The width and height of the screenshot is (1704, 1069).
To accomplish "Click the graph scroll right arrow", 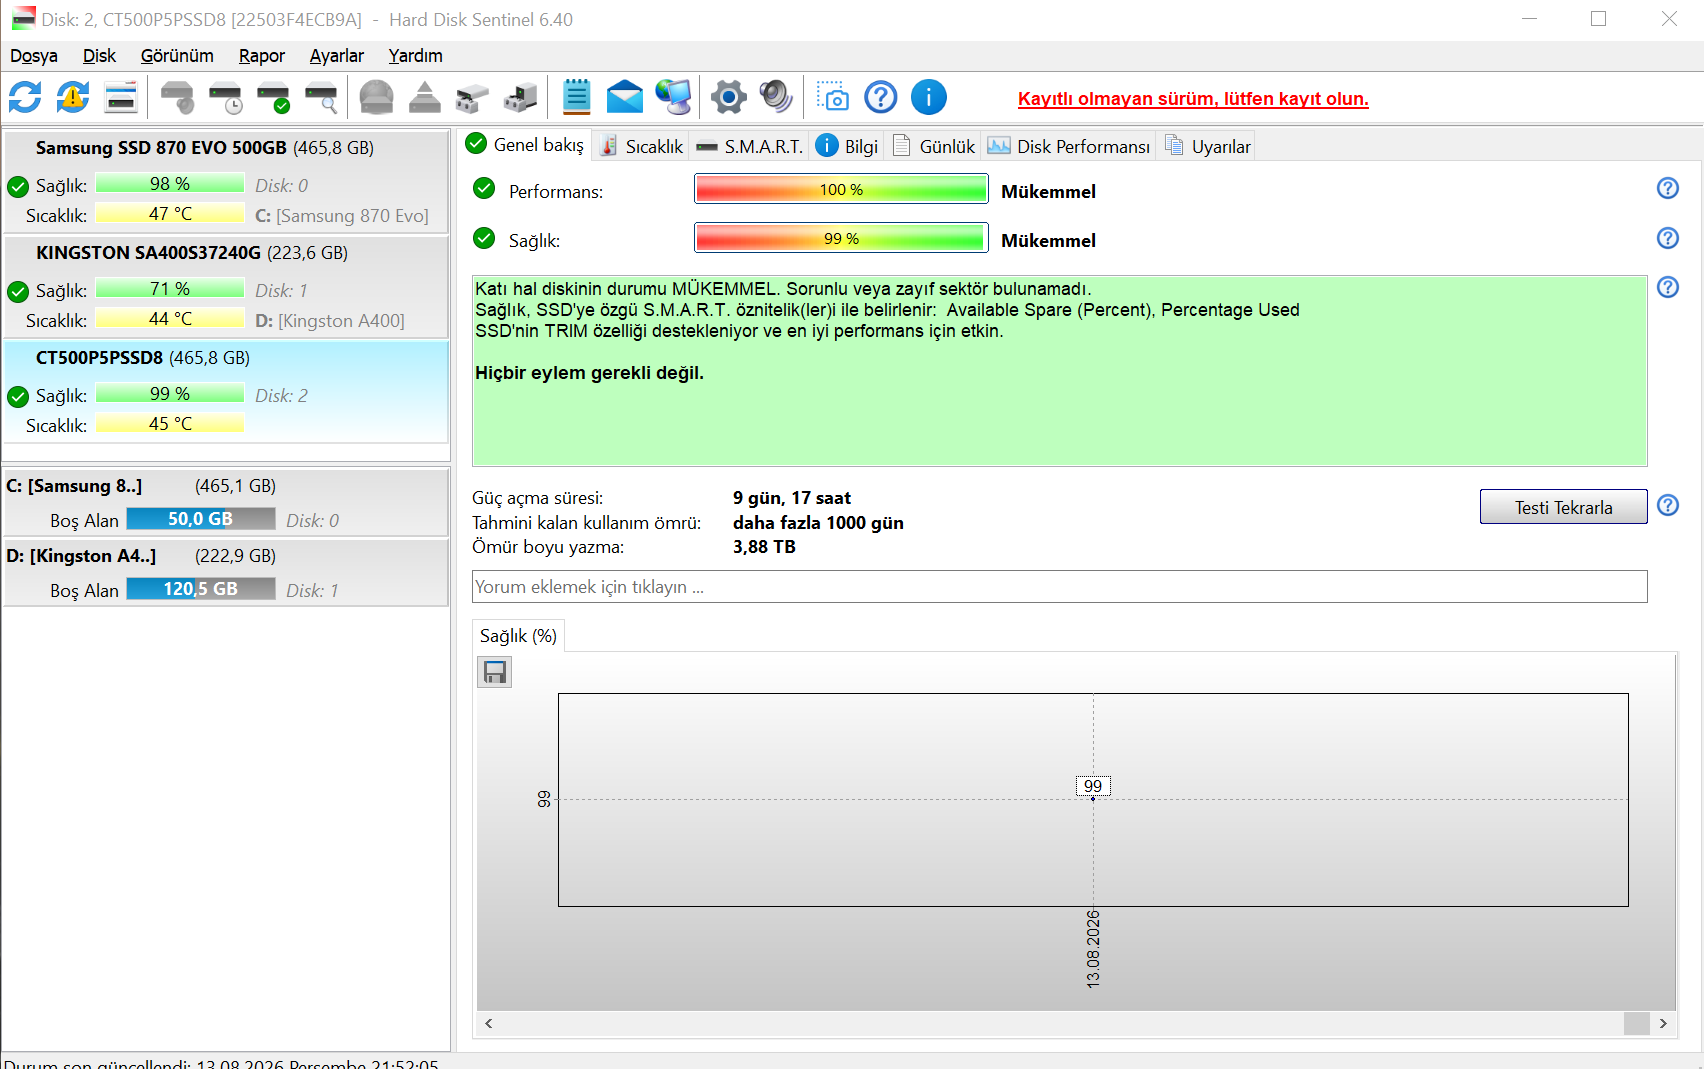I will 1663,1023.
